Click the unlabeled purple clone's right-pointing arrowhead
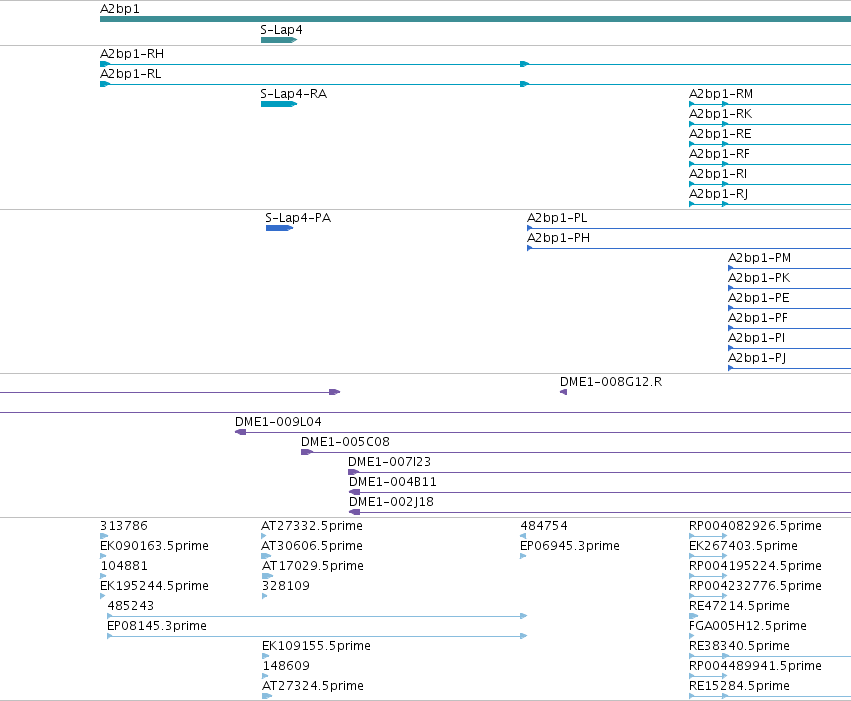The width and height of the screenshot is (851, 701). (335, 392)
